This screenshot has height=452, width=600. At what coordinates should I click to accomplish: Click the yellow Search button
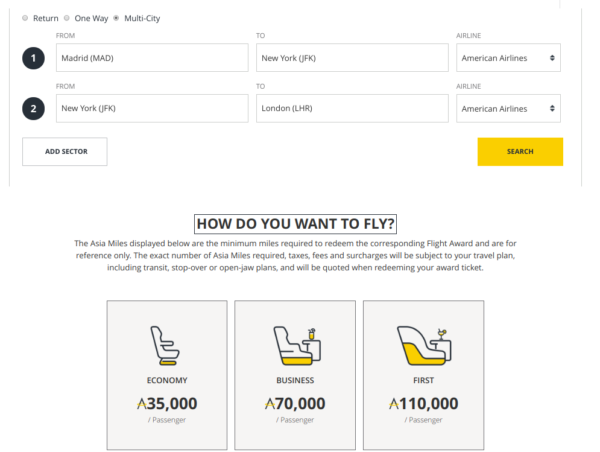(x=520, y=151)
